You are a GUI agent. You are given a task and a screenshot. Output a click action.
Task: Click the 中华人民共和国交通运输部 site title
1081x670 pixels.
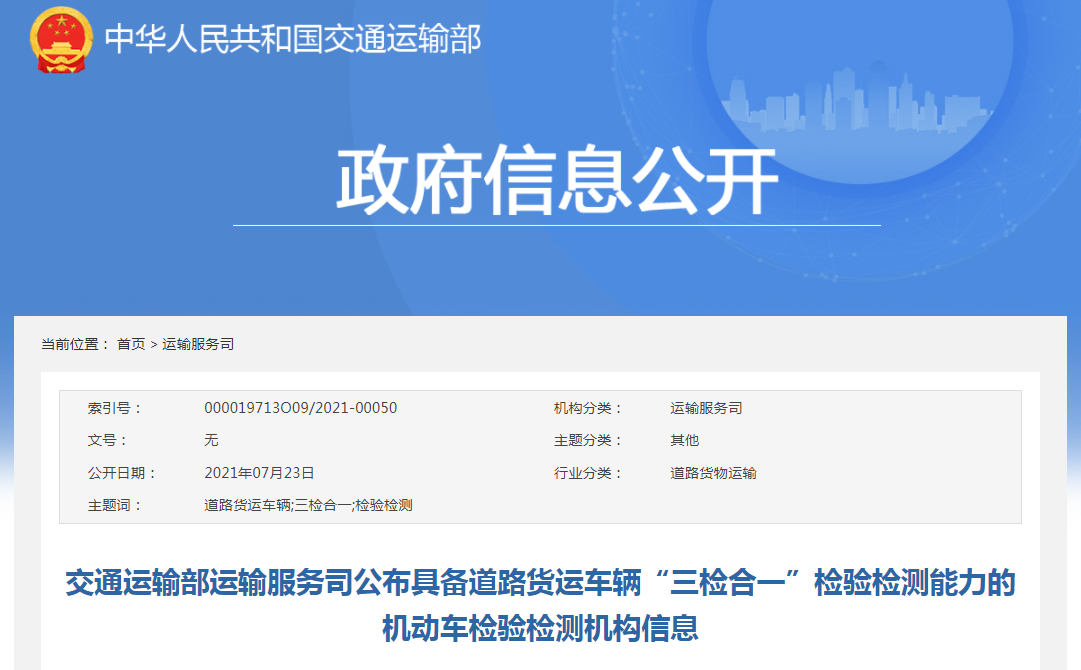(293, 39)
